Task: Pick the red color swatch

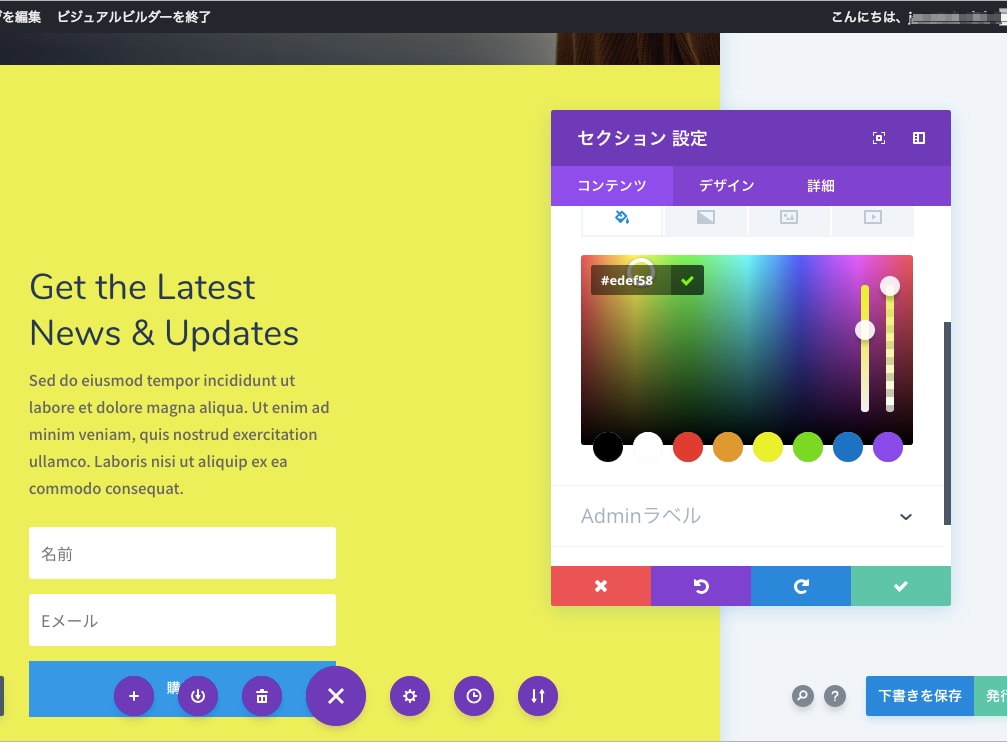Action: coord(688,447)
